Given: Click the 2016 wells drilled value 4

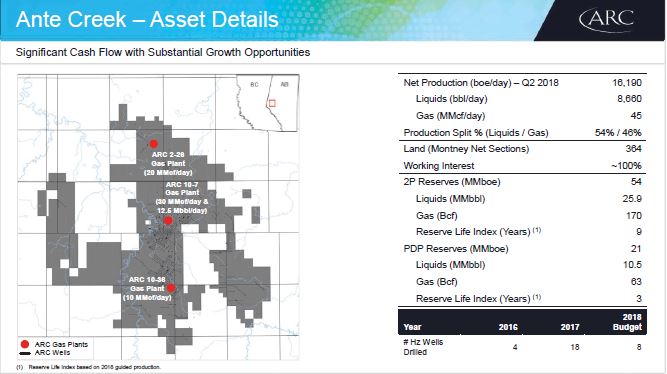Looking at the screenshot, I should pos(515,347).
